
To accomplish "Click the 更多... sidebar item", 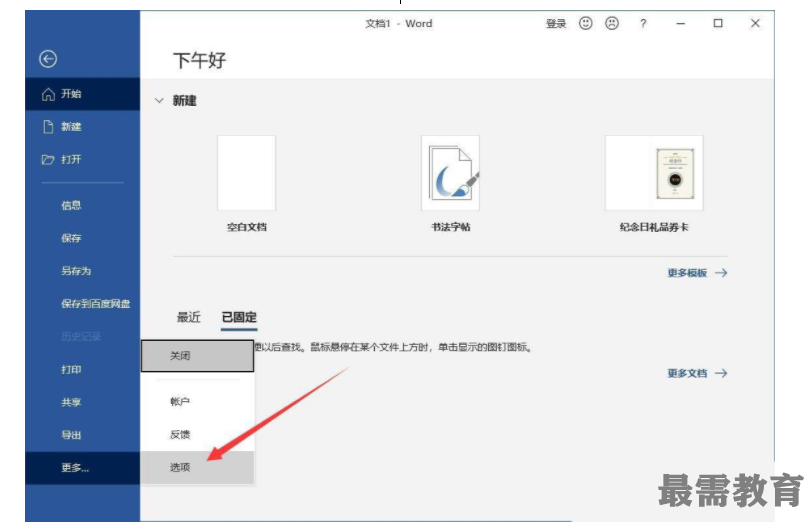I will pyautogui.click(x=83, y=468).
